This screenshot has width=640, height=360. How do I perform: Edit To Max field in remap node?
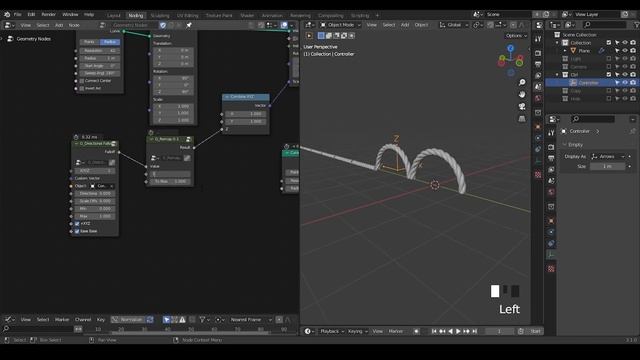coord(170,181)
